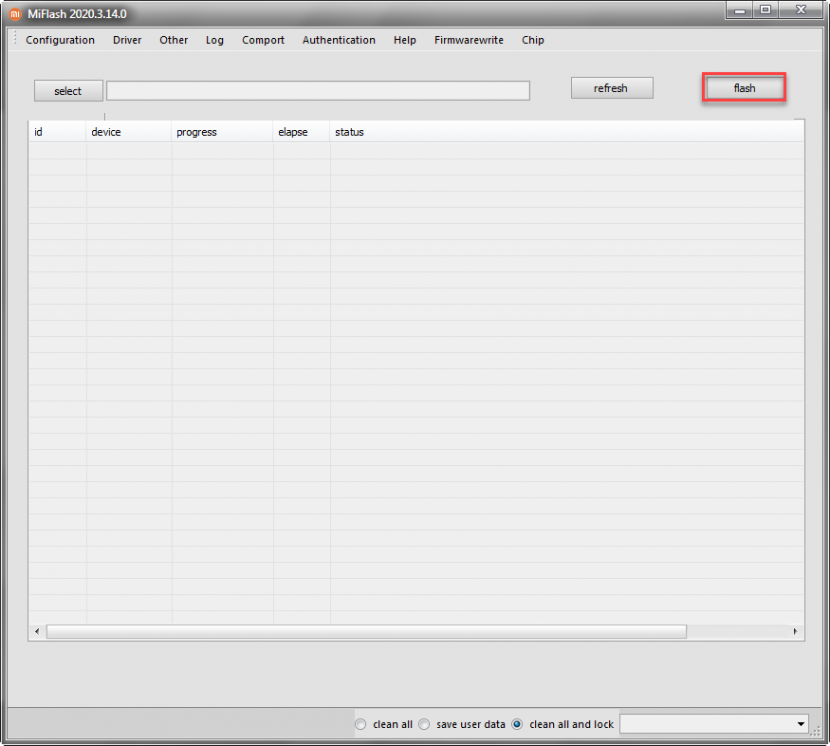Screen dimensions: 830x746
Task: Hit the refresh button
Action: (x=611, y=88)
